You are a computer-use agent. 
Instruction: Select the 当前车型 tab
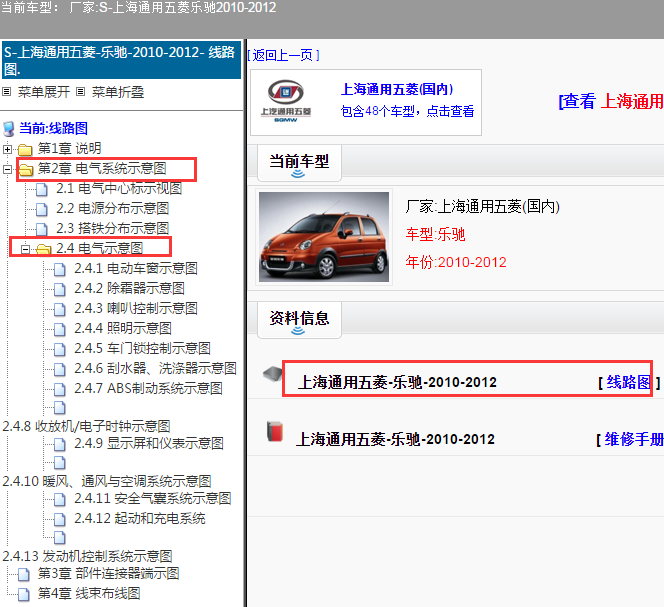[299, 163]
